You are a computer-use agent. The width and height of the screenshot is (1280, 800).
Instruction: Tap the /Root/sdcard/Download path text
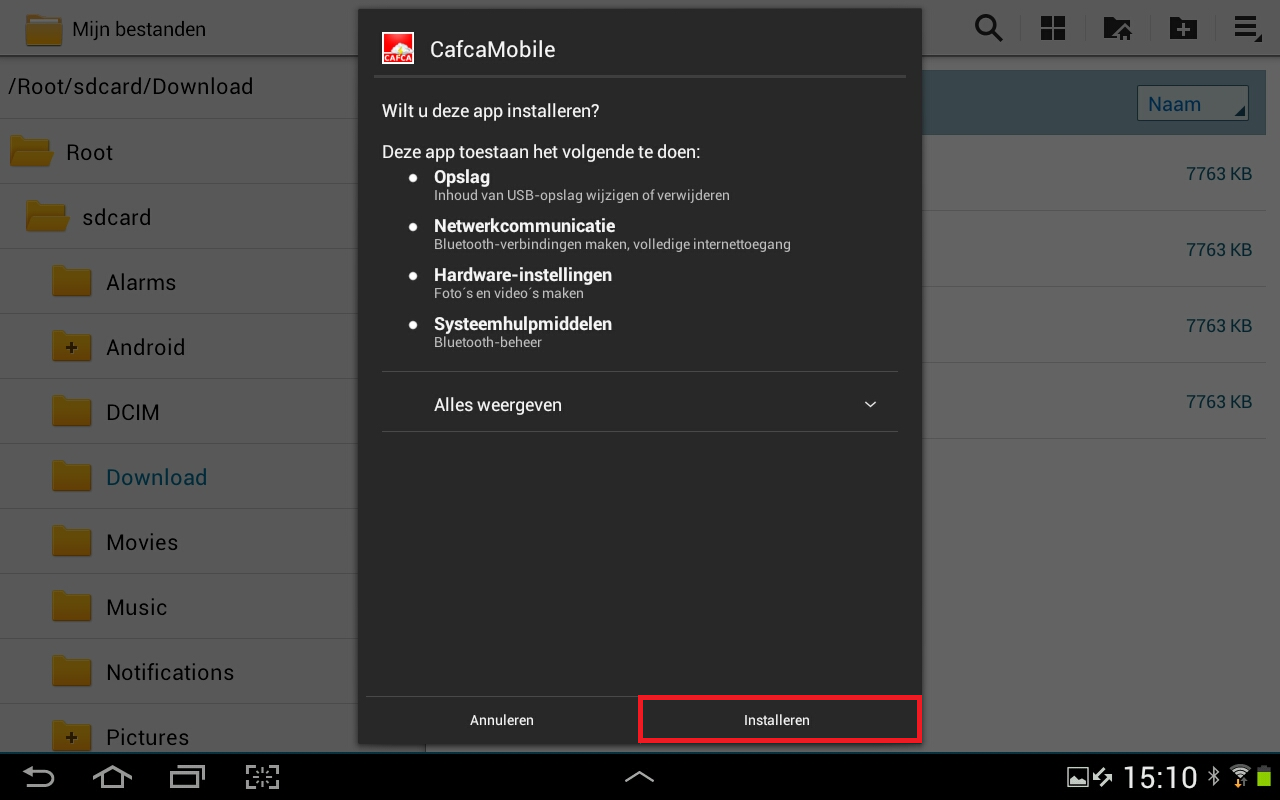(130, 86)
